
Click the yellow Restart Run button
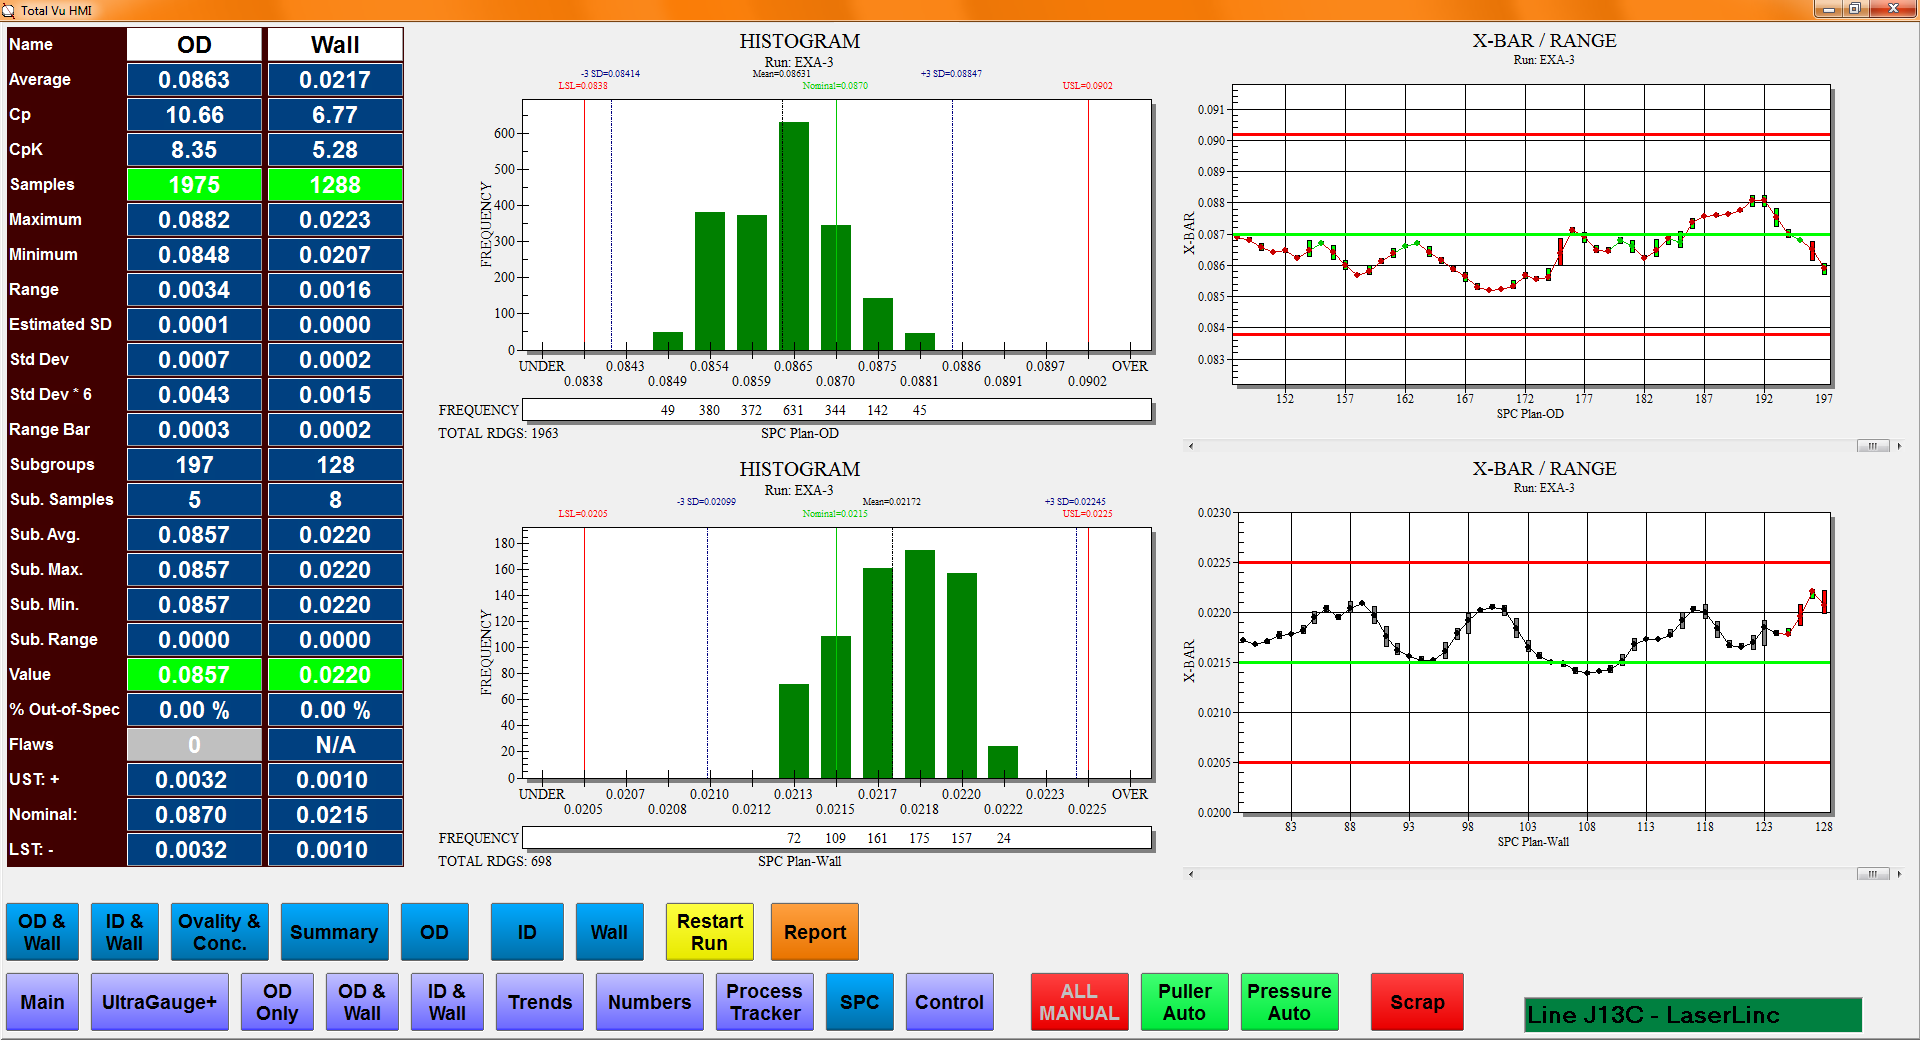709,932
